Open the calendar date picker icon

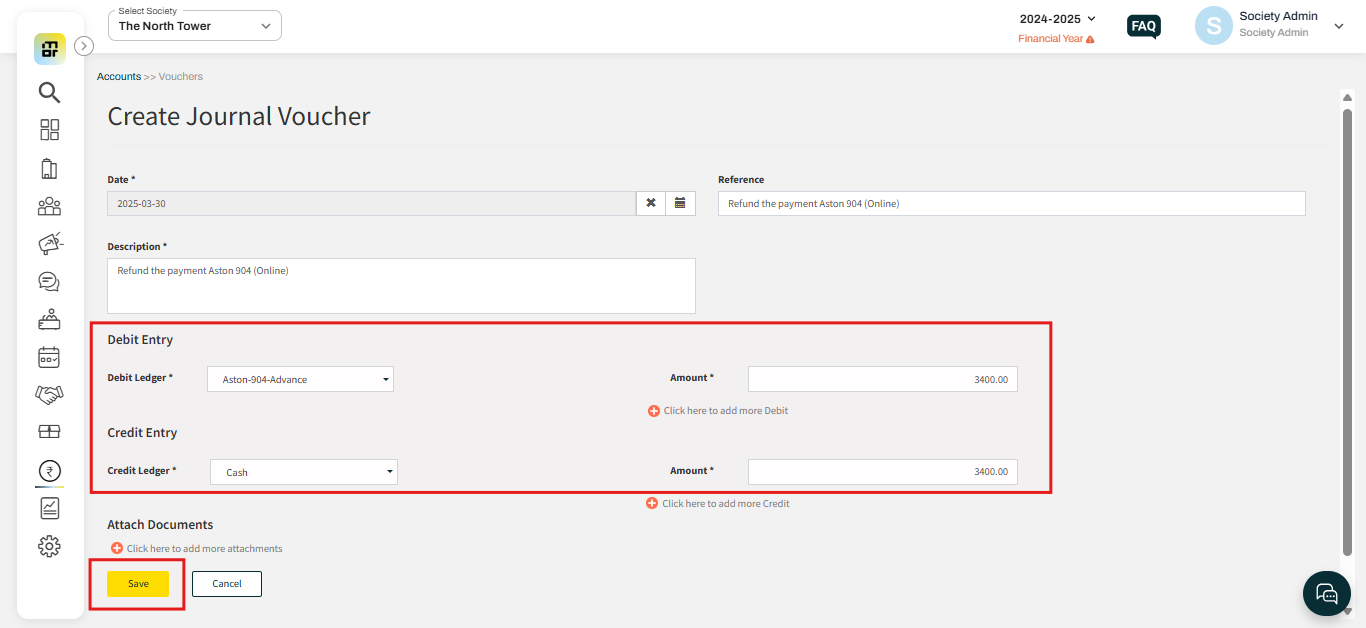[680, 203]
